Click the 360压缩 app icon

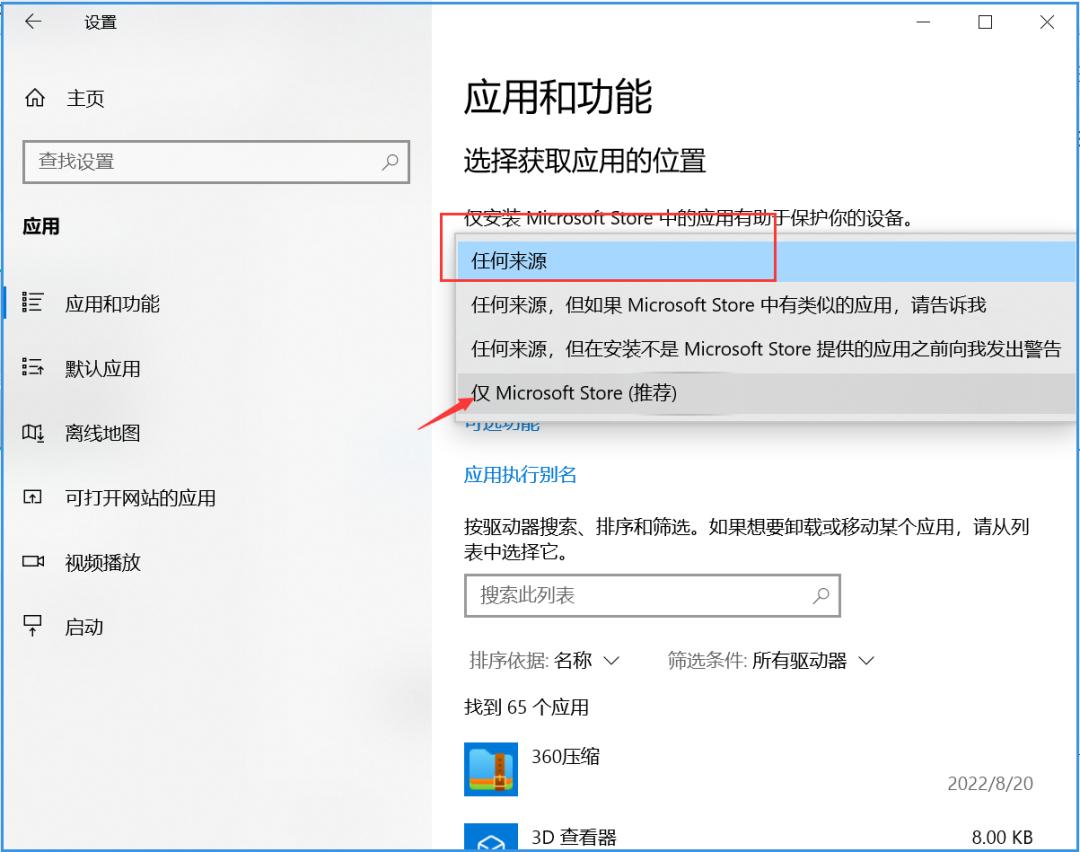490,769
